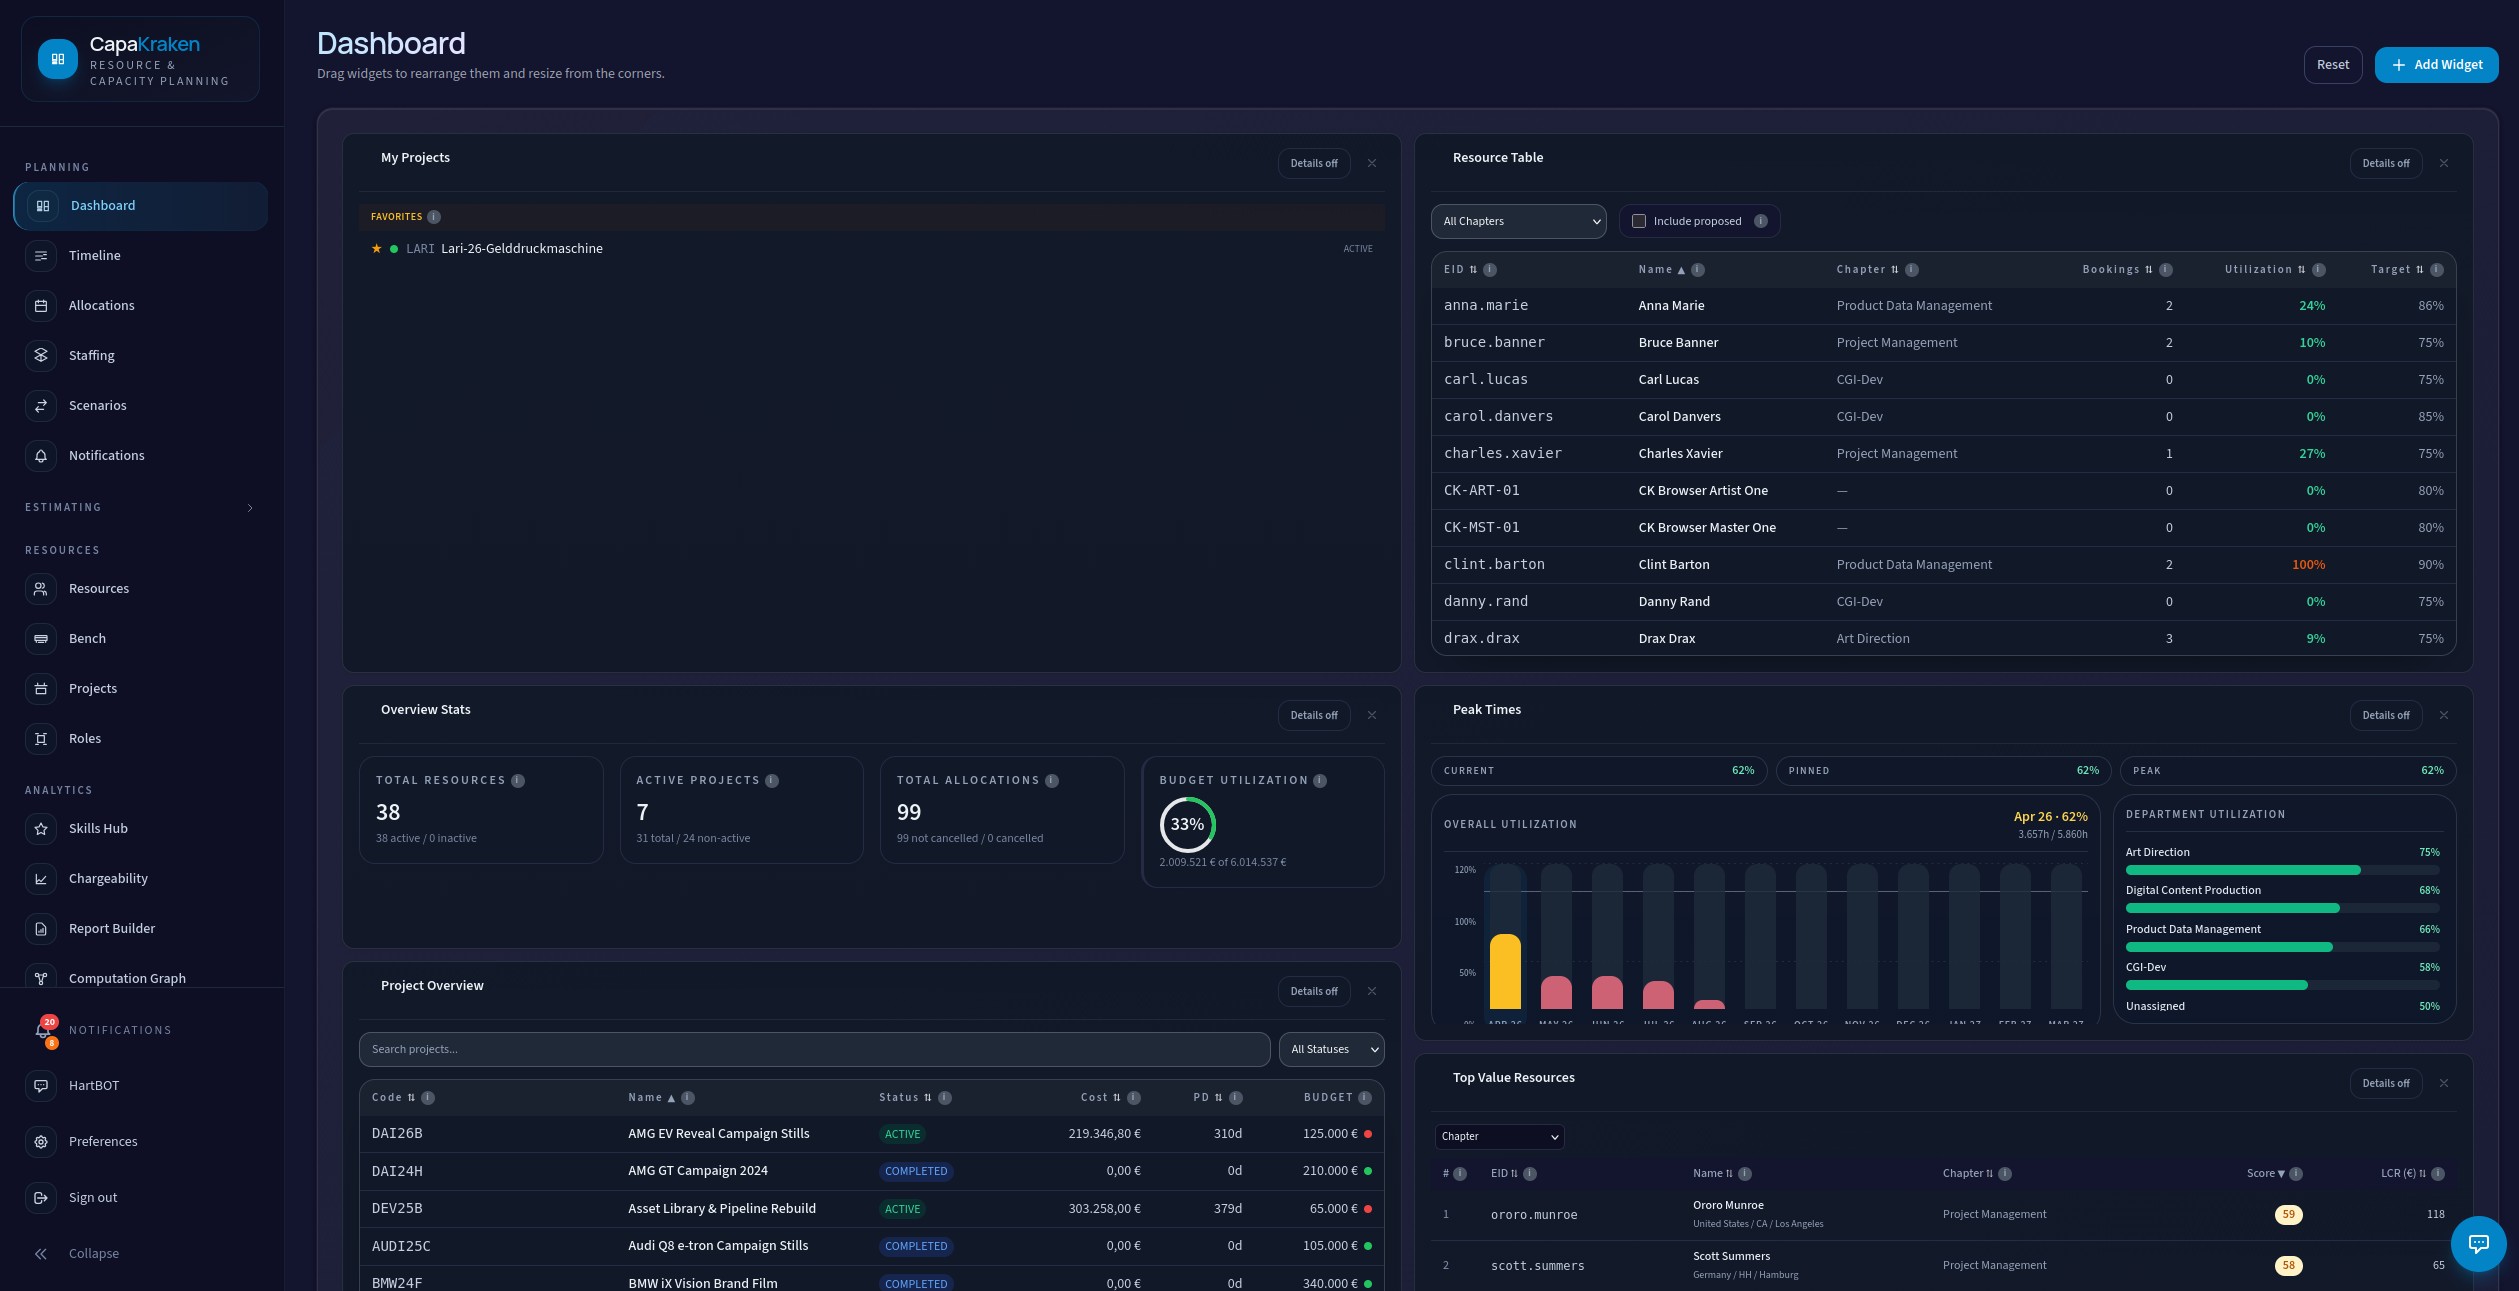This screenshot has height=1291, width=2519.
Task: Open the floating chat bubble button
Action: [x=2478, y=1243]
